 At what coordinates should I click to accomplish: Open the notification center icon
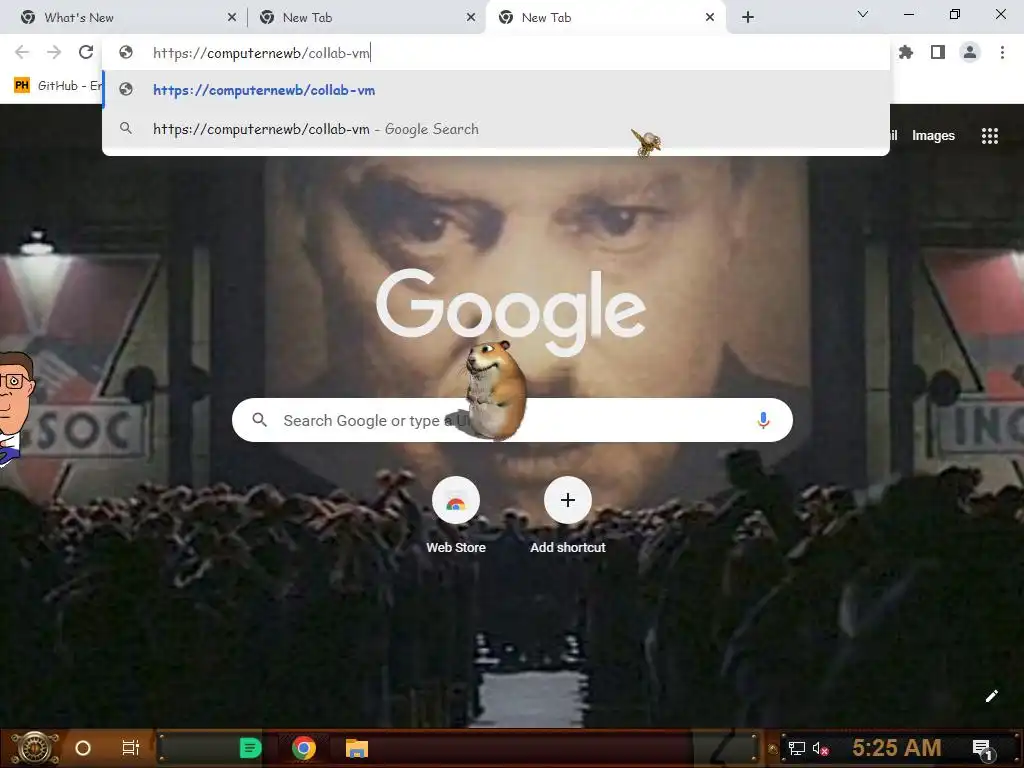click(x=982, y=750)
